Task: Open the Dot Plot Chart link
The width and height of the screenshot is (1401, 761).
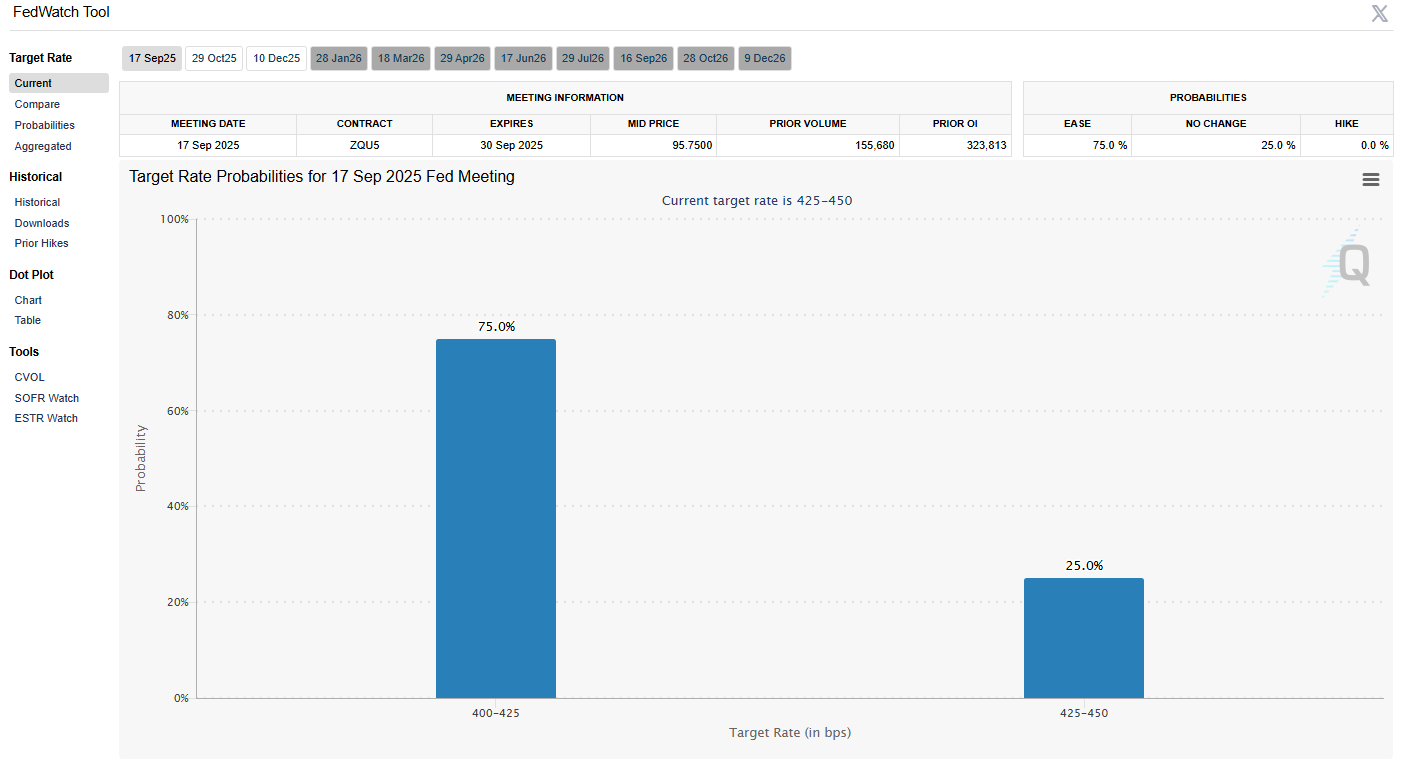Action: pos(28,300)
